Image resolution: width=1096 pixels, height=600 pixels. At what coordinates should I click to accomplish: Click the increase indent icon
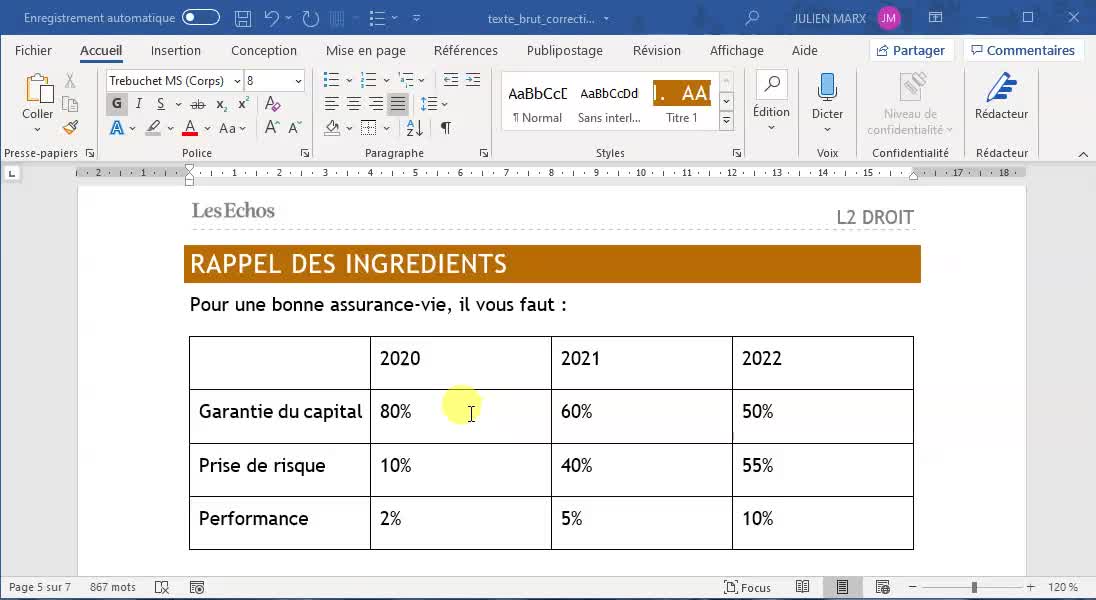coord(473,80)
